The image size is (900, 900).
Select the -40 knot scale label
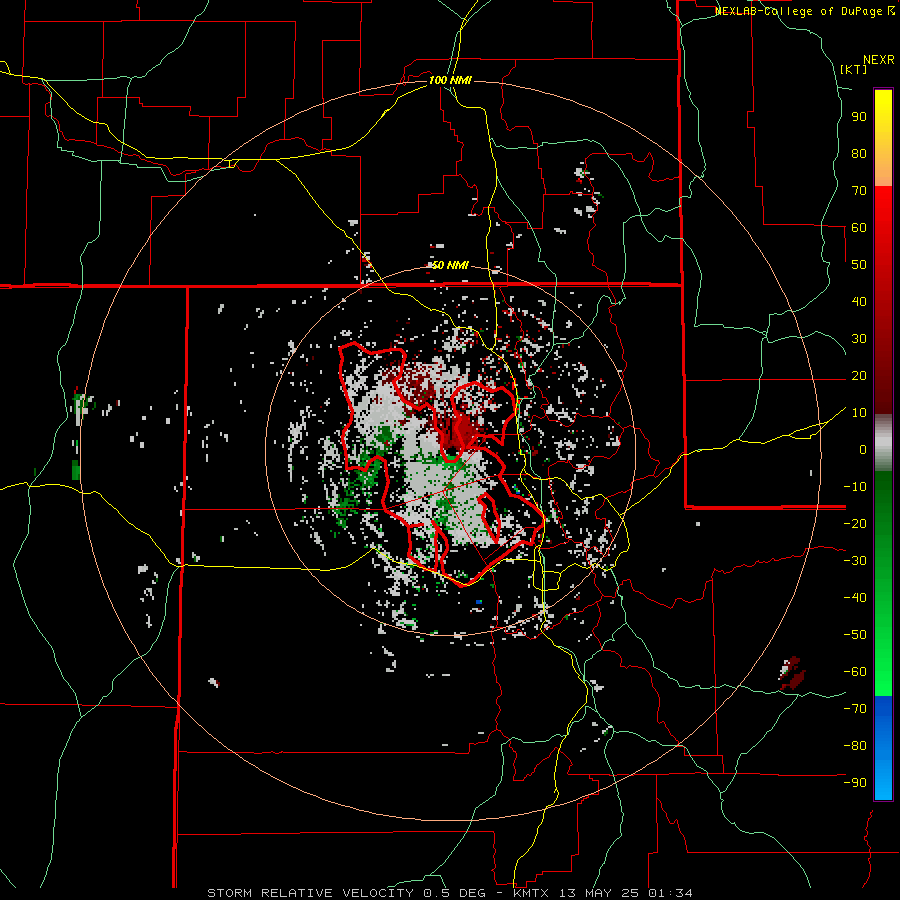pos(855,598)
